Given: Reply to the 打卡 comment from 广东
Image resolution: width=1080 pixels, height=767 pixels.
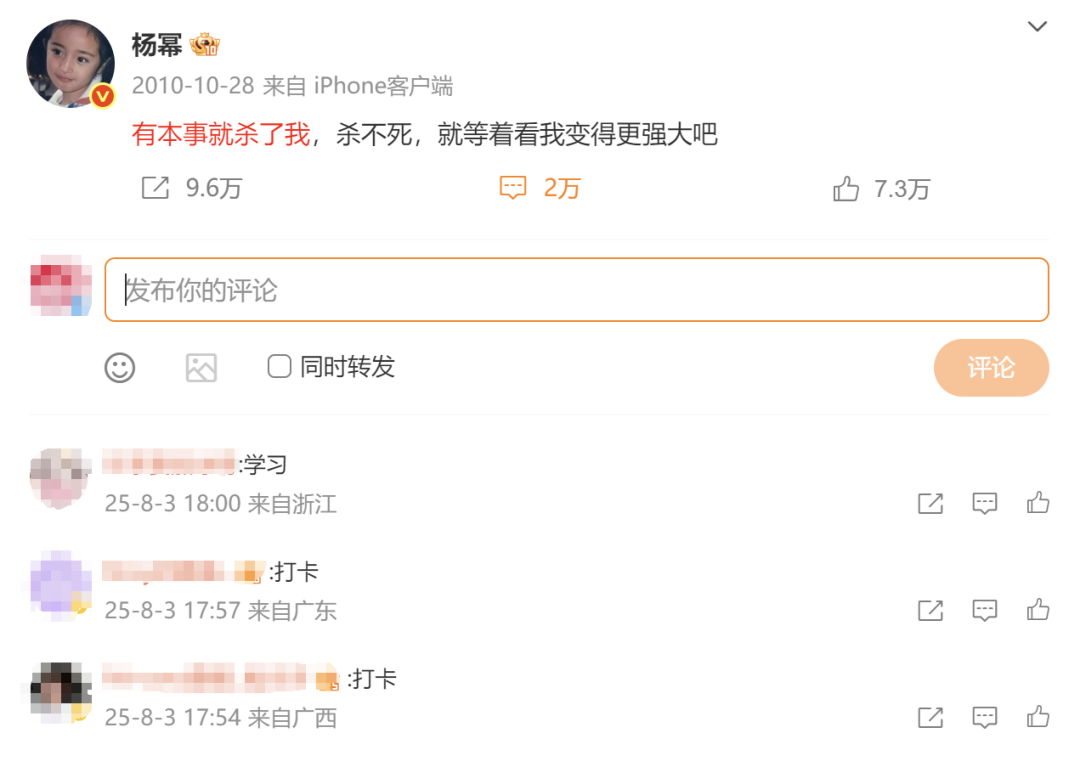Looking at the screenshot, I should coord(984,610).
